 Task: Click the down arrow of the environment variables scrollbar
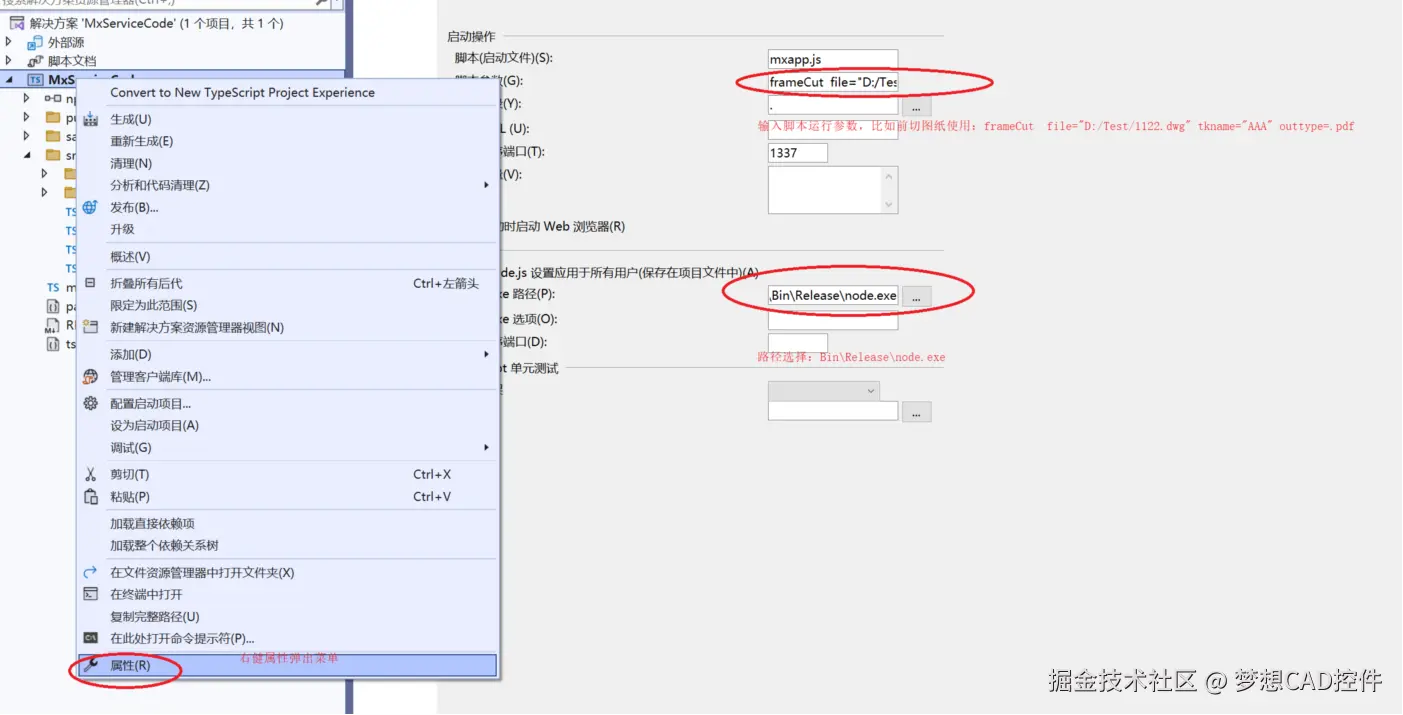point(890,205)
